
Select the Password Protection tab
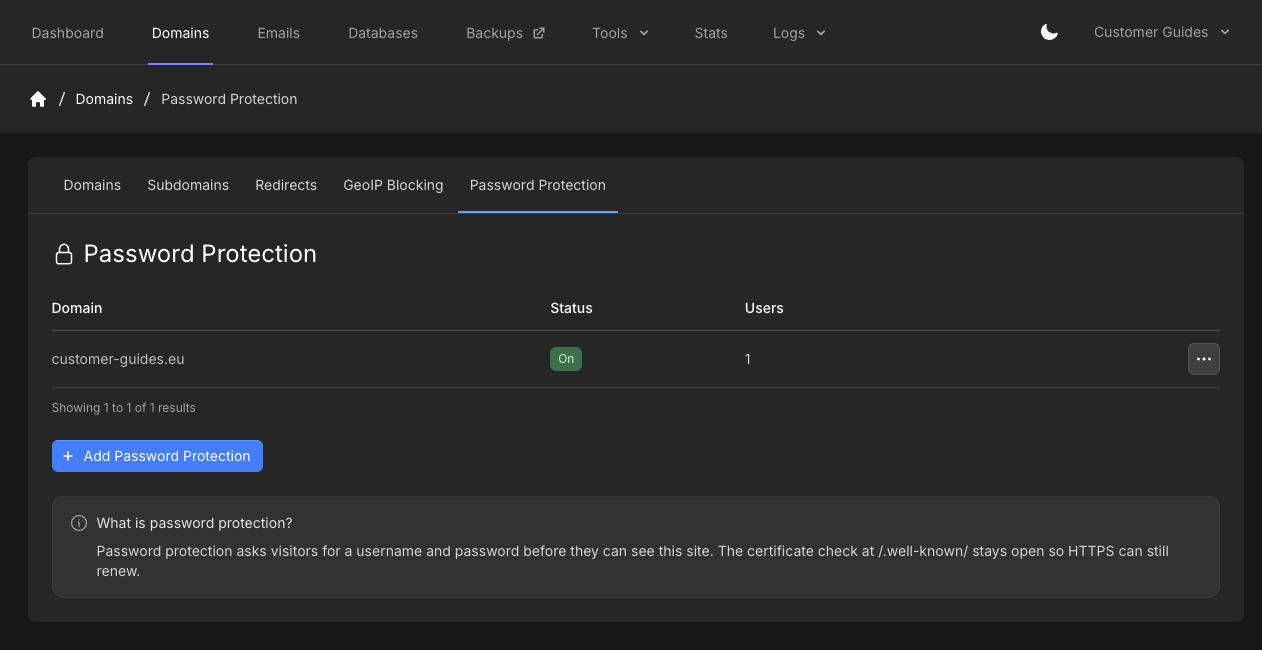tap(538, 185)
